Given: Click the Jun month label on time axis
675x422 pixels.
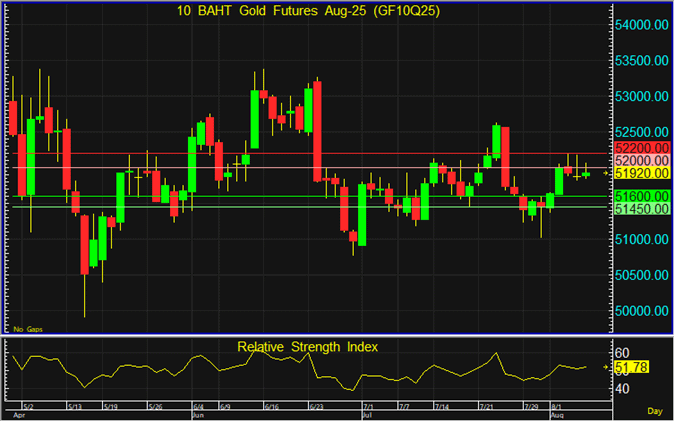Looking at the screenshot, I should pyautogui.click(x=197, y=413).
